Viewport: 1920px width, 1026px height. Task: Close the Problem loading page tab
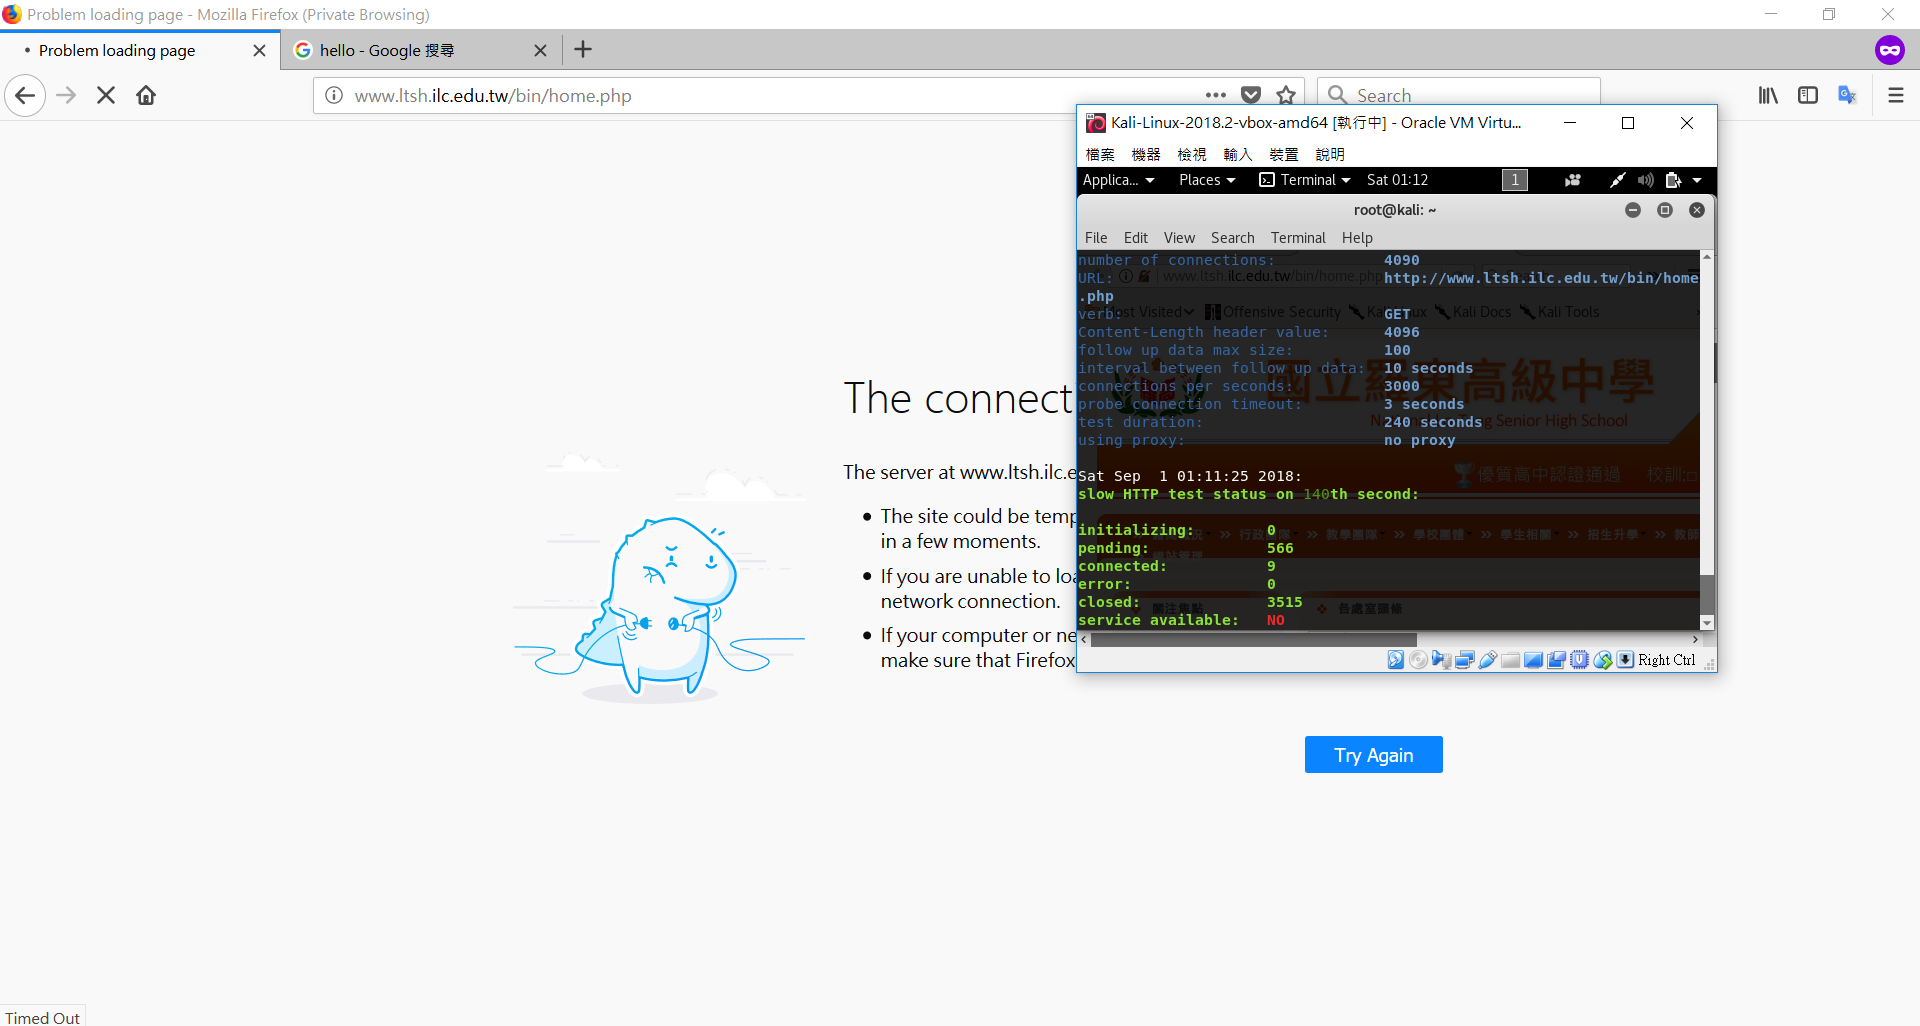pos(260,50)
